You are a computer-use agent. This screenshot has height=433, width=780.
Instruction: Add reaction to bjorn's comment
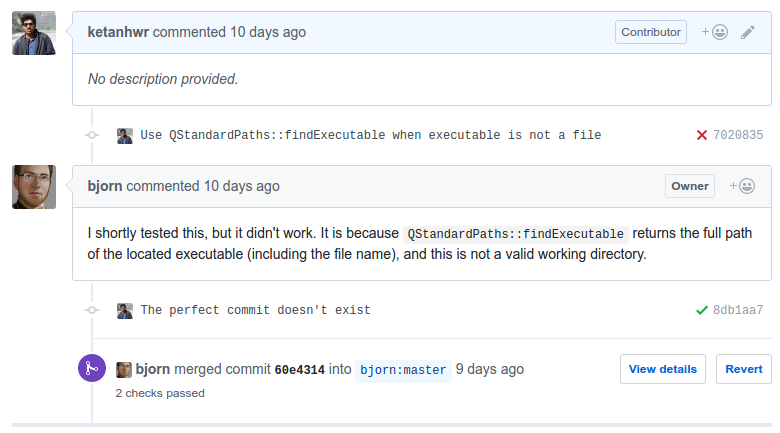(x=742, y=186)
